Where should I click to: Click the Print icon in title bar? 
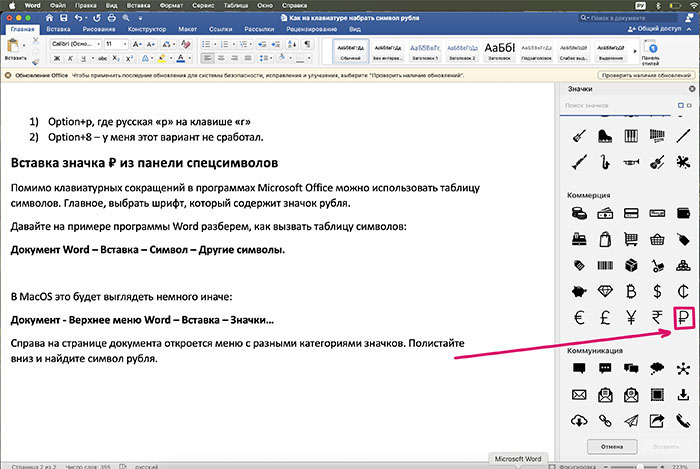(x=112, y=18)
